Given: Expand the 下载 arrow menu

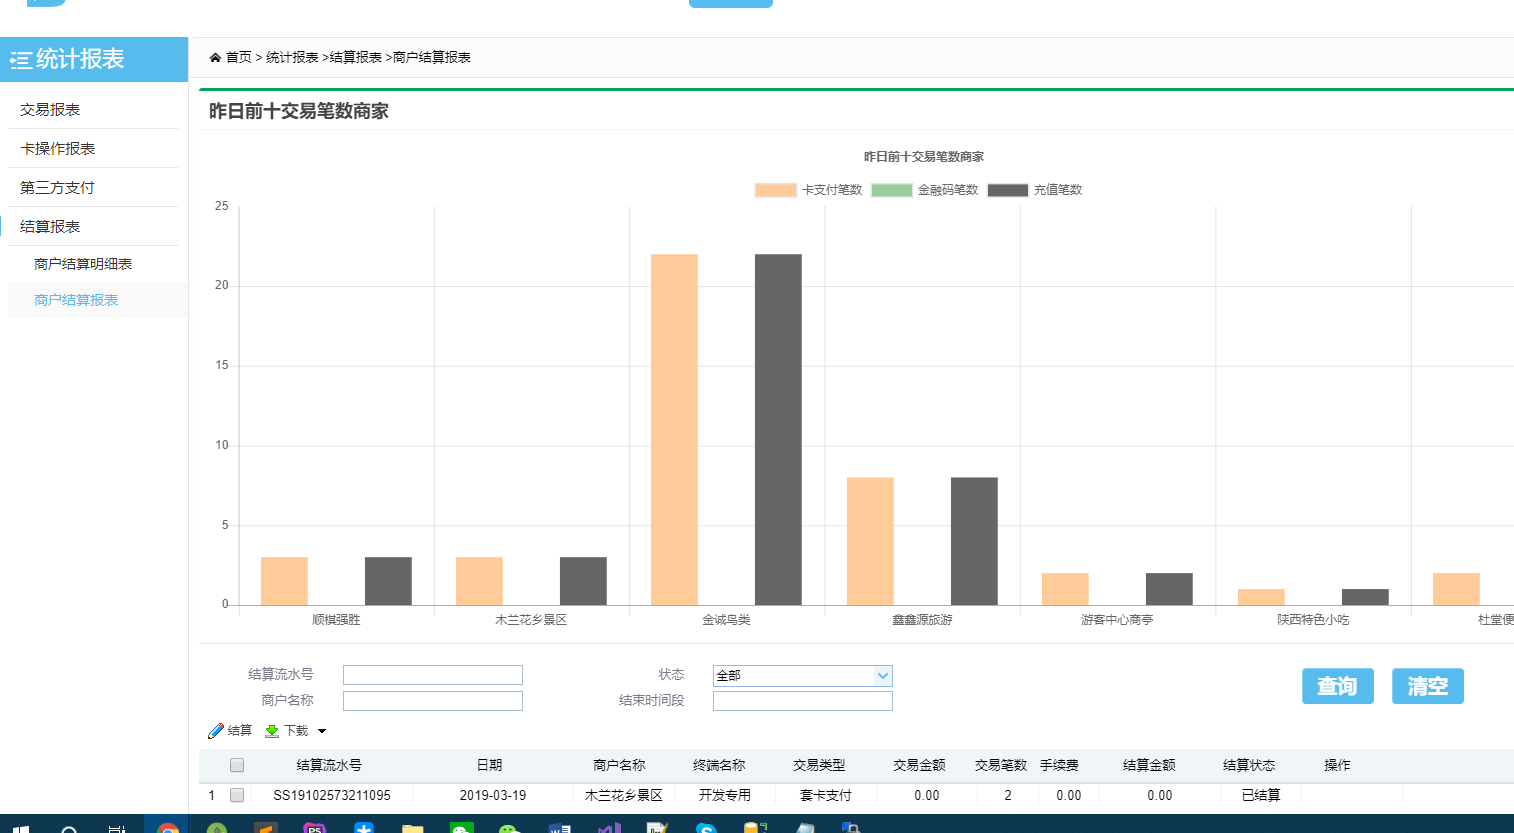Looking at the screenshot, I should pyautogui.click(x=322, y=731).
